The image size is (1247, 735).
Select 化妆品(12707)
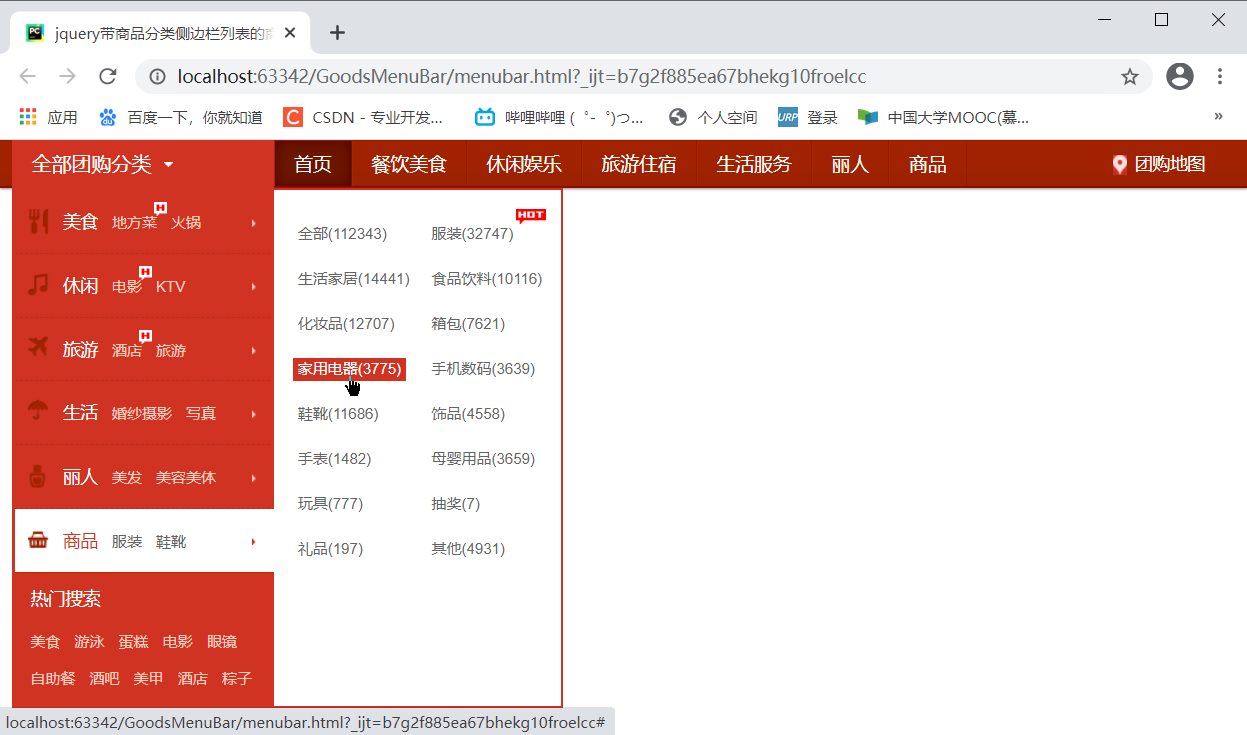[x=346, y=324]
